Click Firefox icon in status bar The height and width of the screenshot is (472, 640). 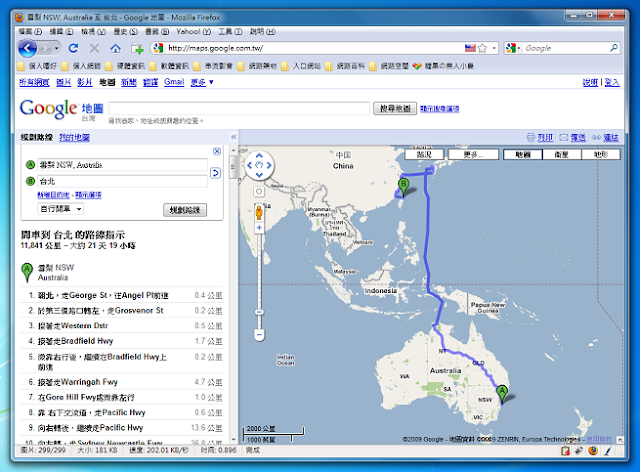click(593, 450)
